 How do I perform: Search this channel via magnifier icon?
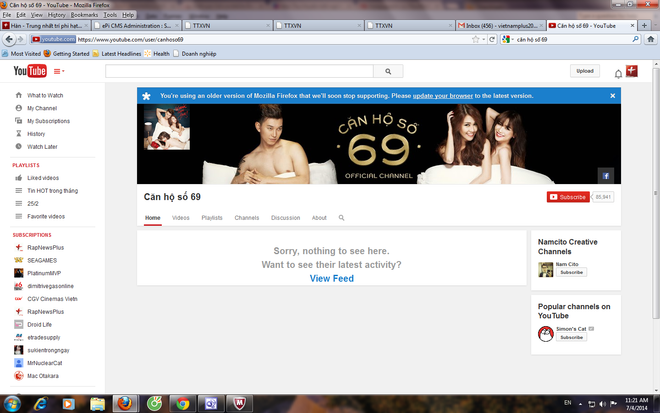[341, 217]
